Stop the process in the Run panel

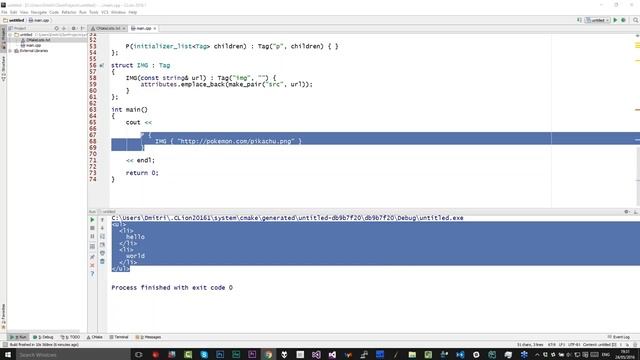click(92, 228)
